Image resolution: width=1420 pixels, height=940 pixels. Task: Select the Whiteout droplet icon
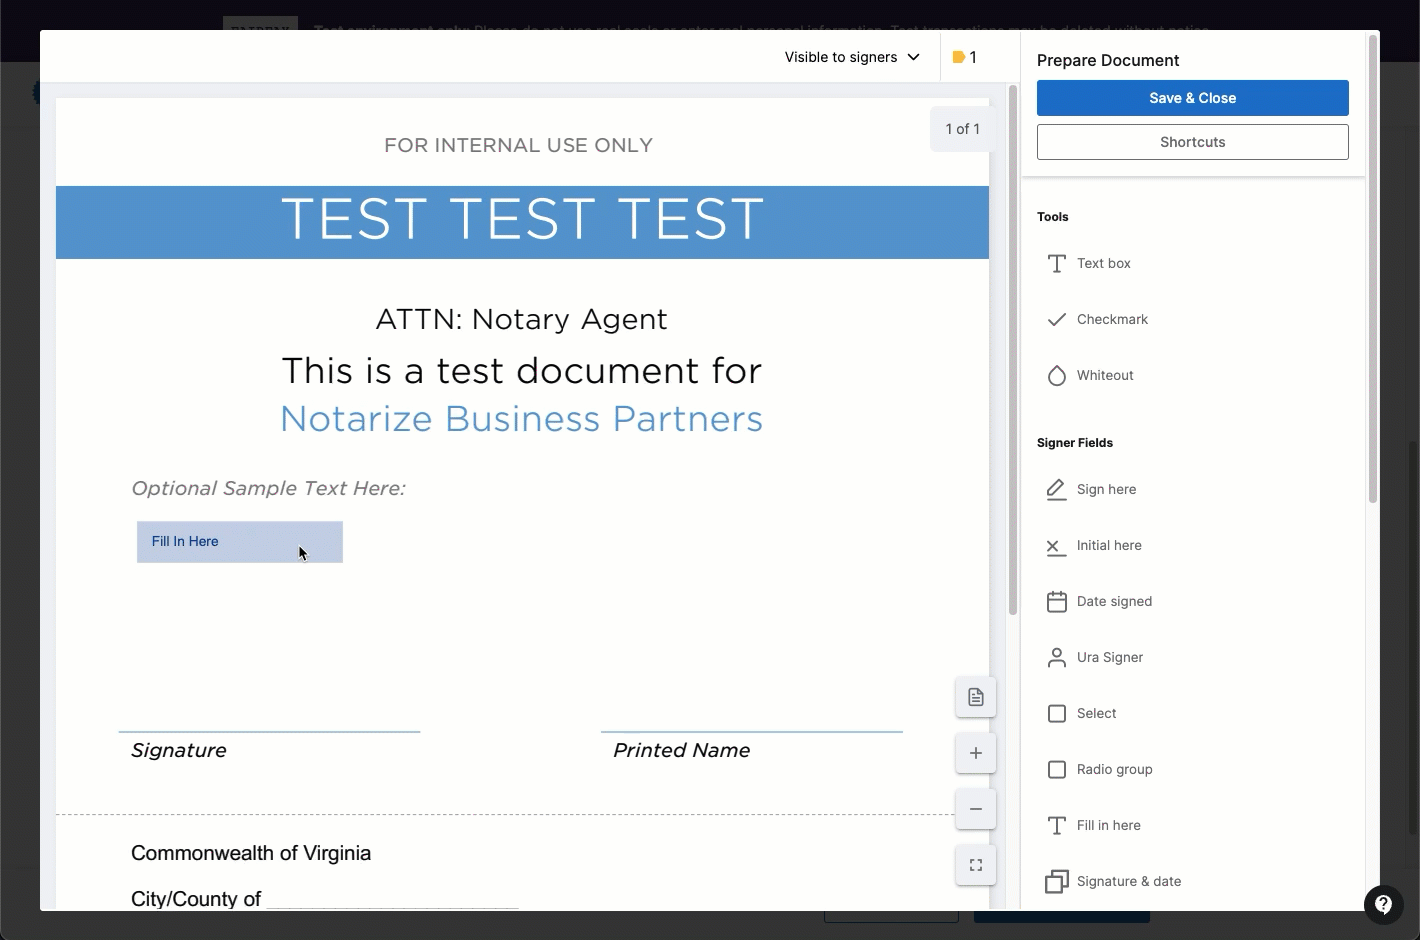1056,376
